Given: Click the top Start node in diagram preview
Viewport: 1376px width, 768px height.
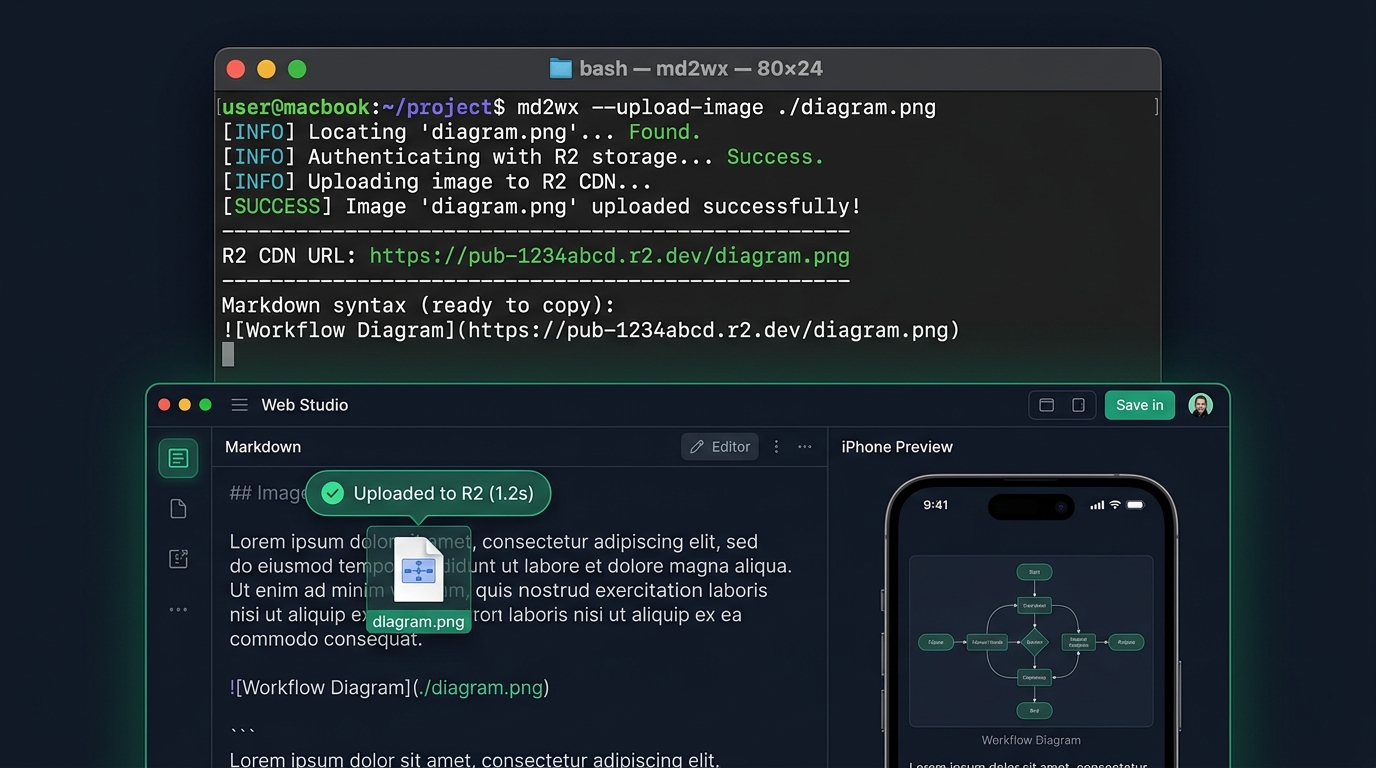Looking at the screenshot, I should (x=1034, y=572).
